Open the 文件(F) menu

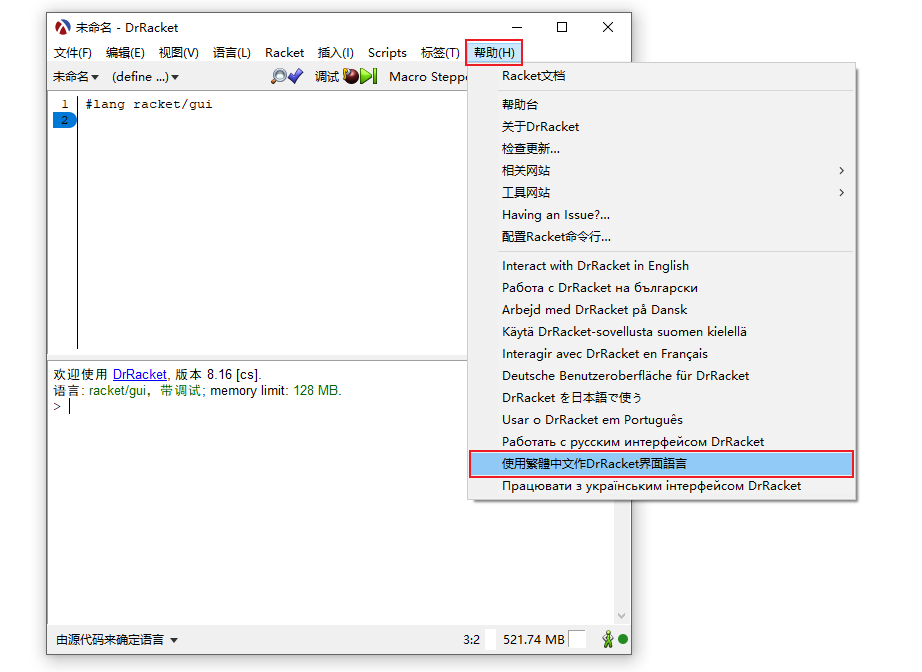(x=73, y=53)
